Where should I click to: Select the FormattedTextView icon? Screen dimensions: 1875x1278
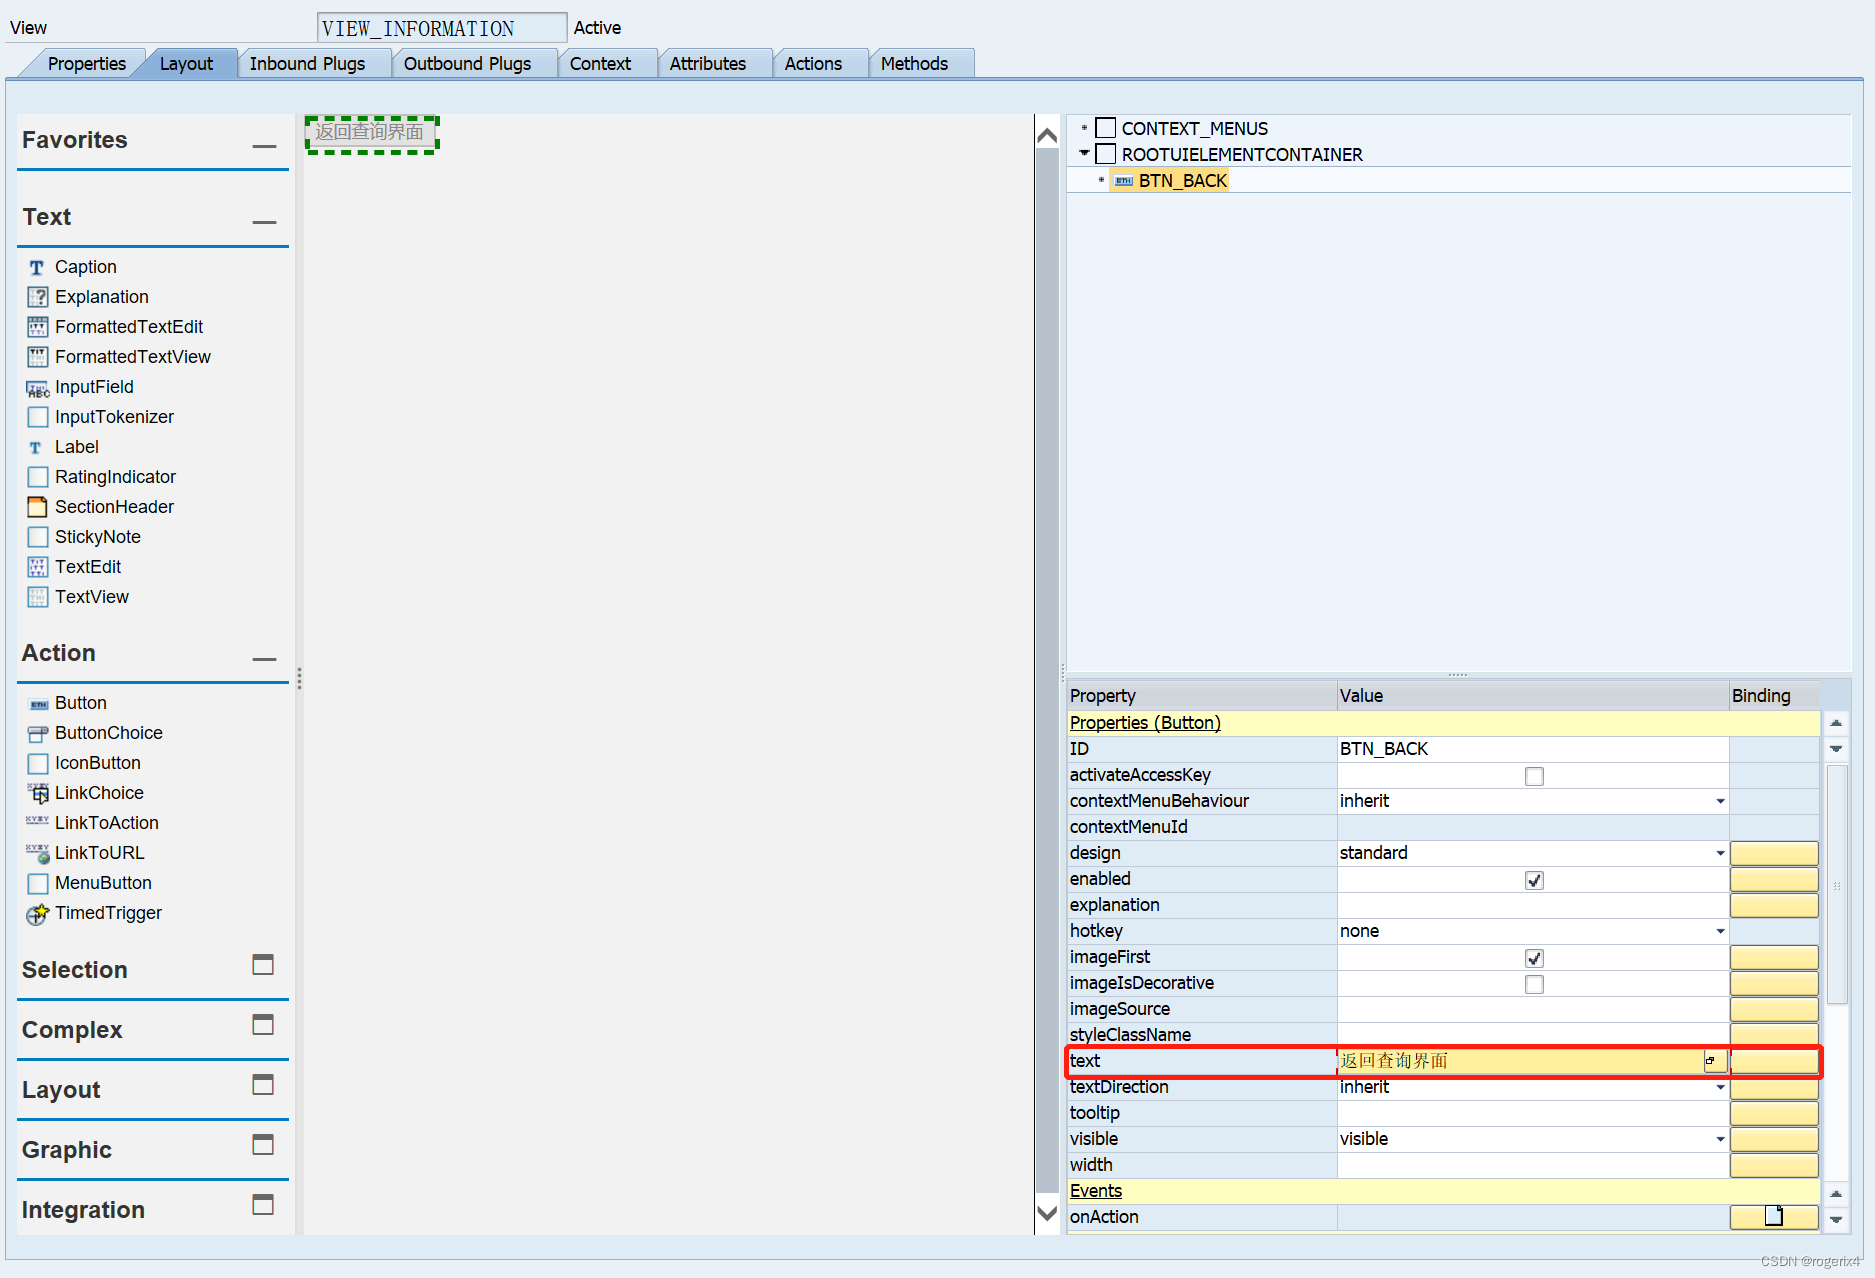click(x=37, y=357)
